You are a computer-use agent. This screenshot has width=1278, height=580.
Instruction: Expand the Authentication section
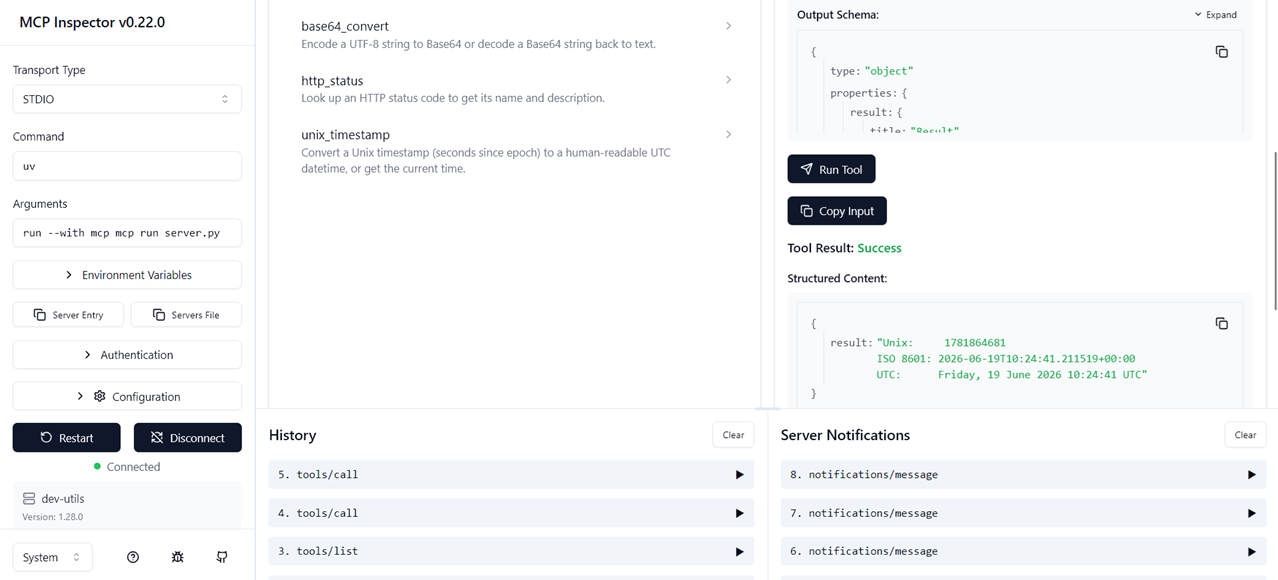coord(127,355)
